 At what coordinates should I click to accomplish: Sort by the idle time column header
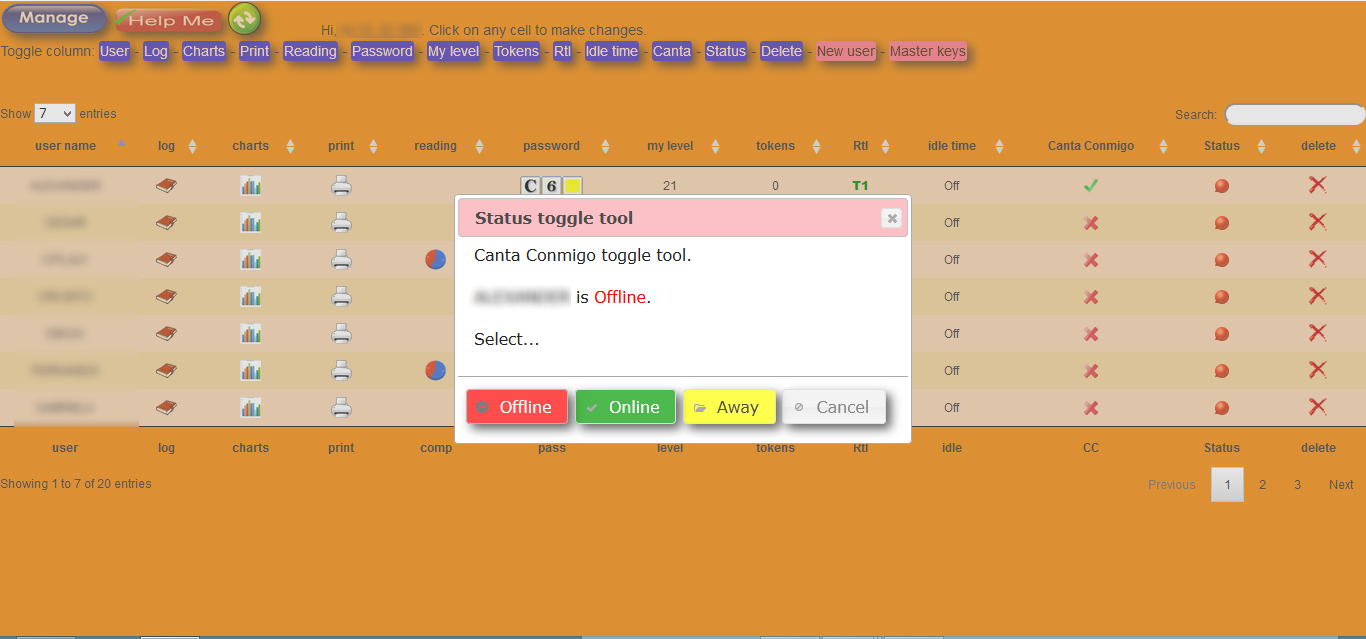click(x=952, y=146)
